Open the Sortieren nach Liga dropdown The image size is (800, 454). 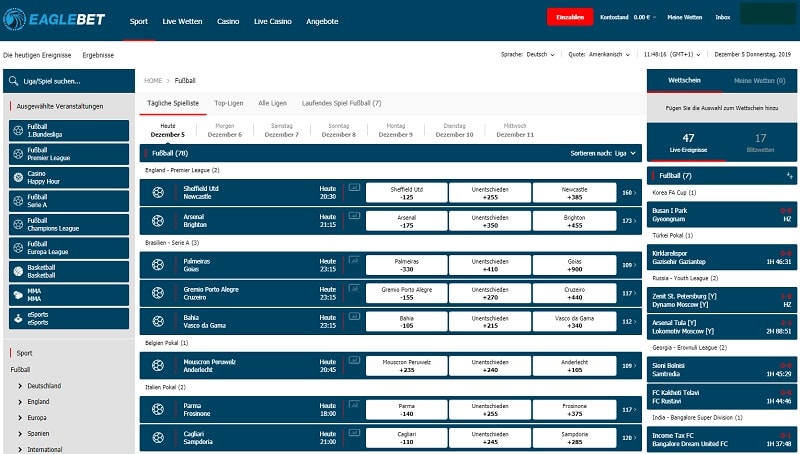click(603, 153)
